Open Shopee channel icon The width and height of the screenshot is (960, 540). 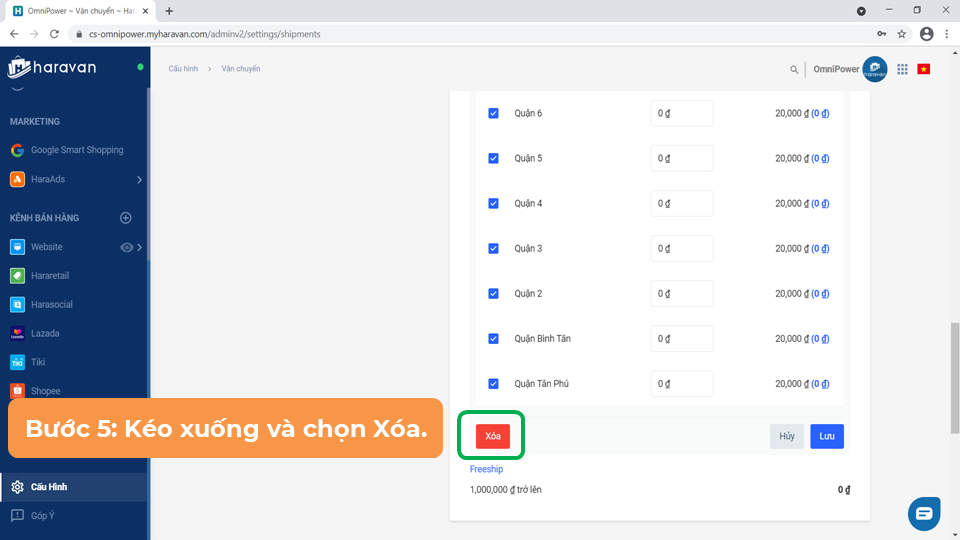pyautogui.click(x=17, y=391)
